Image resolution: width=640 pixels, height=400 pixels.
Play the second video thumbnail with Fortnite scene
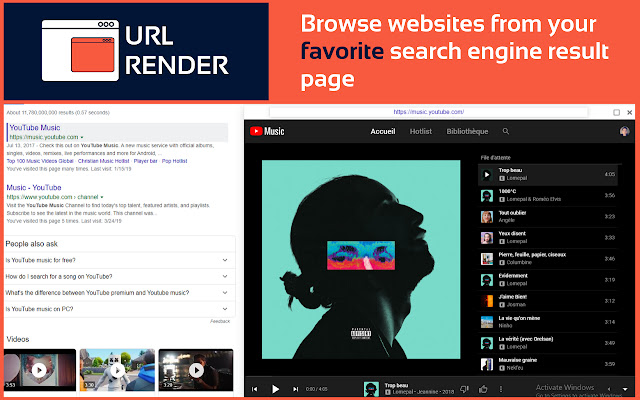pyautogui.click(x=118, y=370)
